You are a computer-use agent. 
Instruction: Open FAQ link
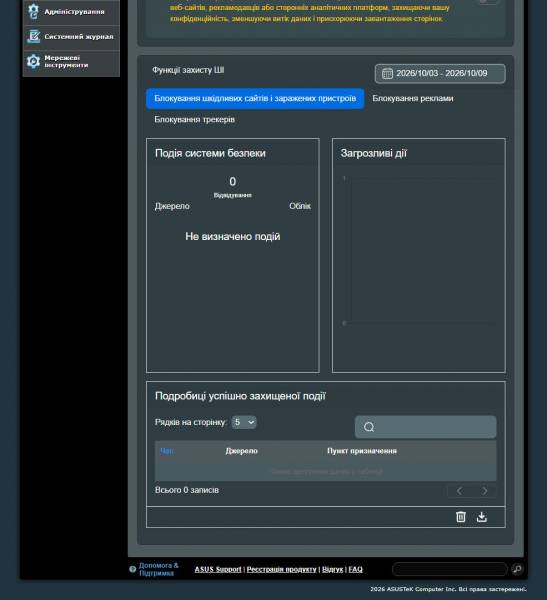click(355, 569)
